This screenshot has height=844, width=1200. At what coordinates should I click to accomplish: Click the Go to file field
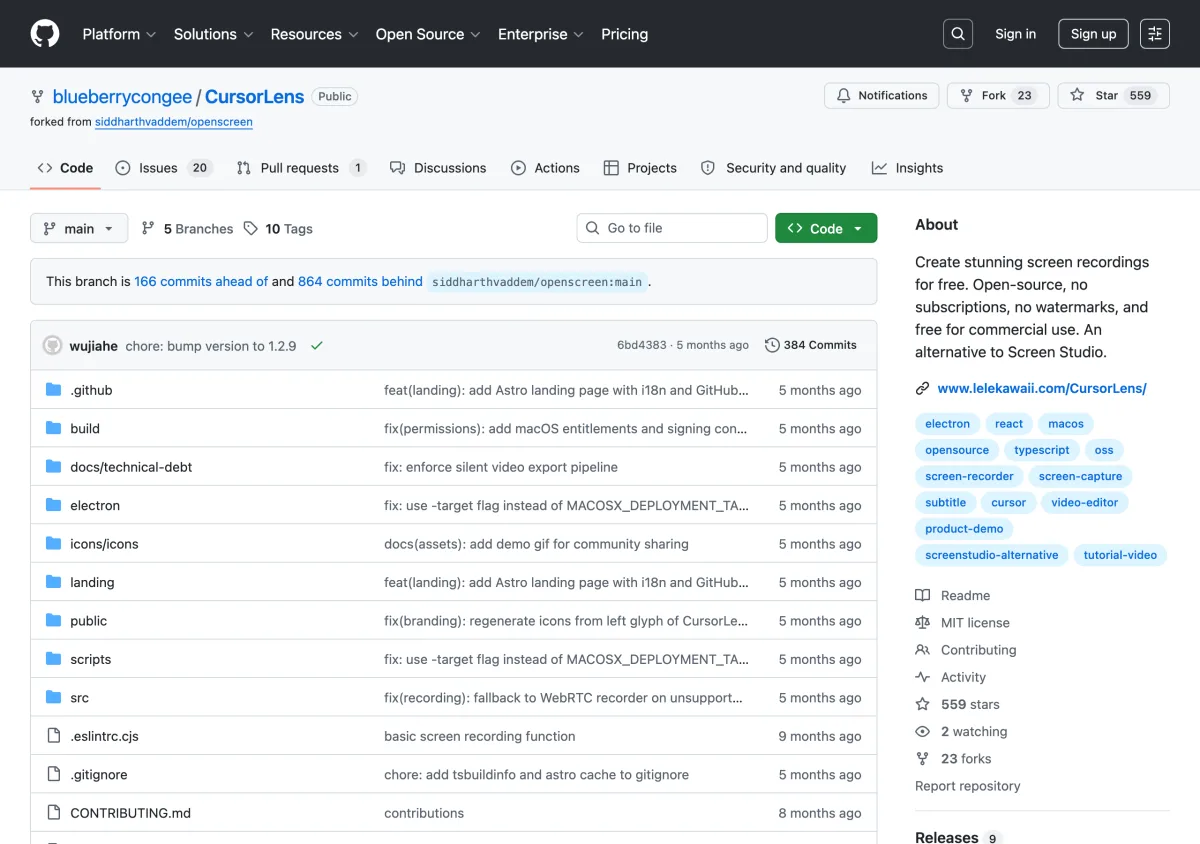[672, 228]
